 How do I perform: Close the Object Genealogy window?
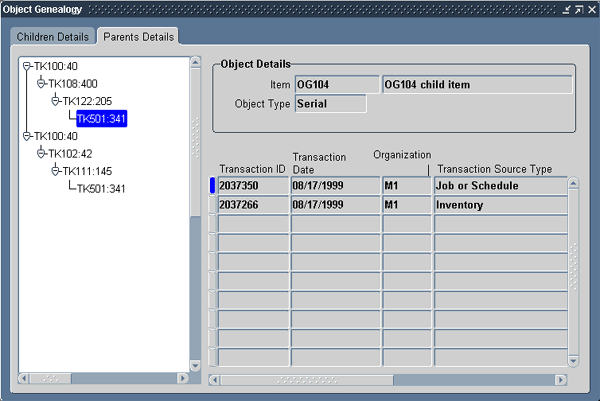pos(592,10)
